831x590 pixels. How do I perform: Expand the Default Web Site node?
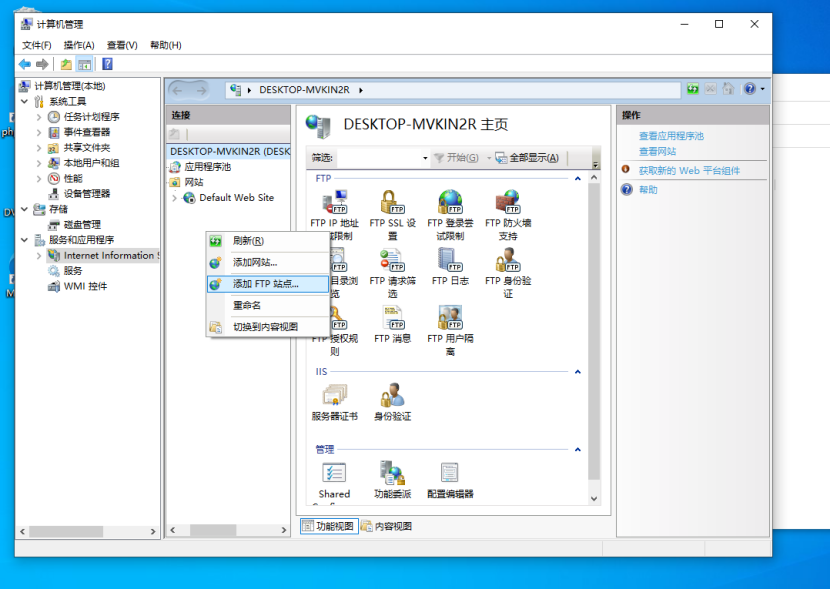(174, 198)
